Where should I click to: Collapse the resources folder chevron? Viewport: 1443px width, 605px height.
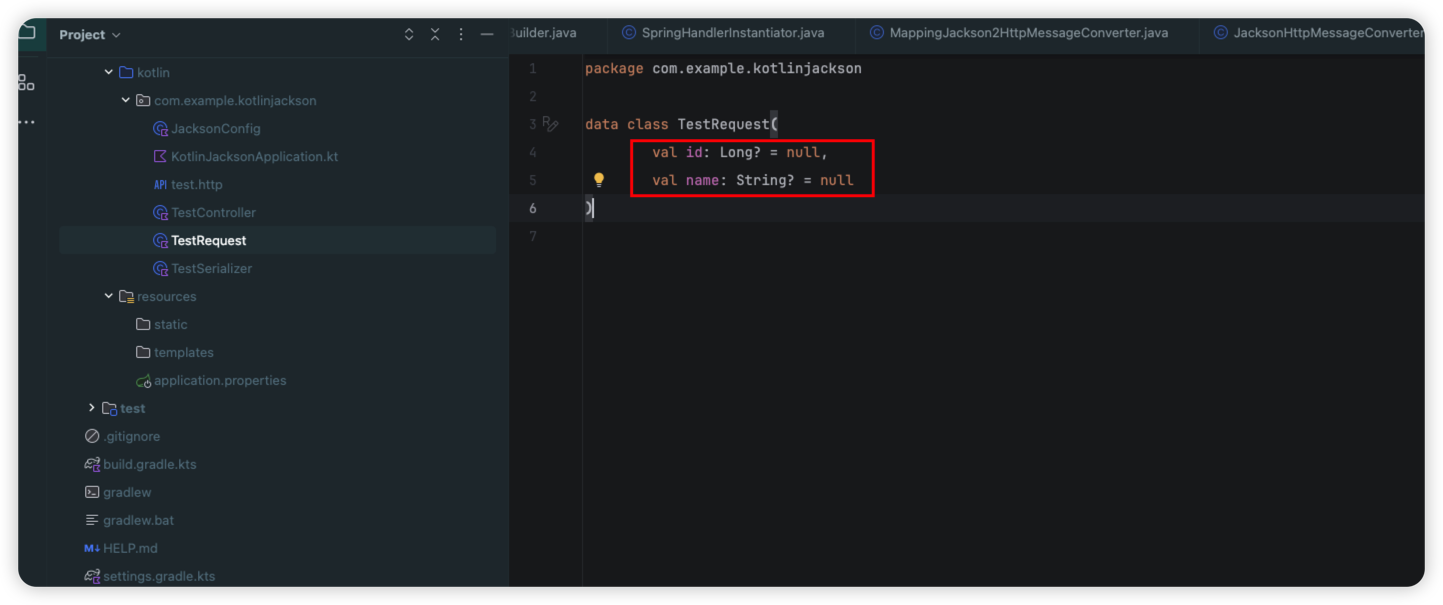click(x=109, y=296)
